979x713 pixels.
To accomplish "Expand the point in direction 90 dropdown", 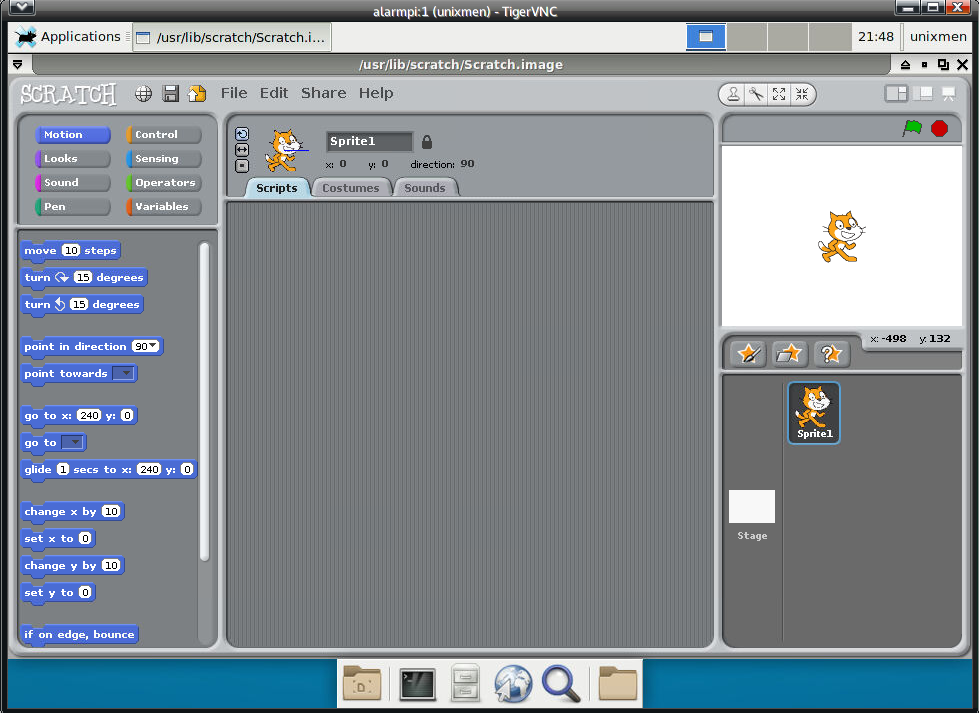I will tap(153, 346).
